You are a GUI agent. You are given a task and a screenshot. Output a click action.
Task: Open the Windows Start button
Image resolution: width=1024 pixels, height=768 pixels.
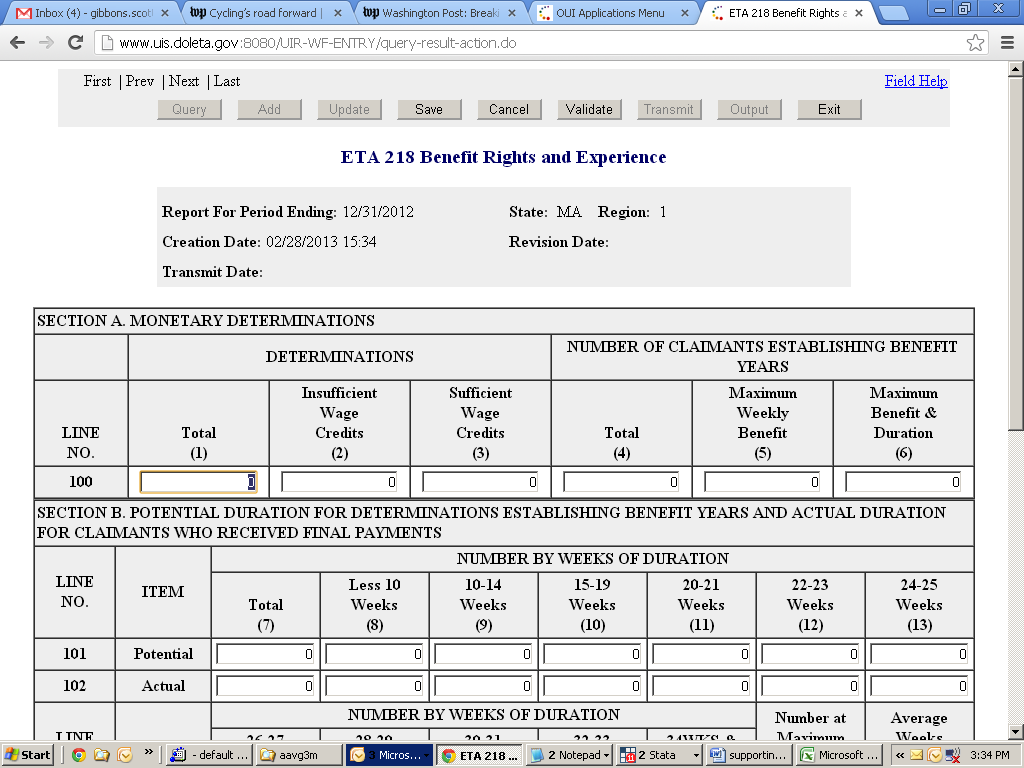pos(29,755)
